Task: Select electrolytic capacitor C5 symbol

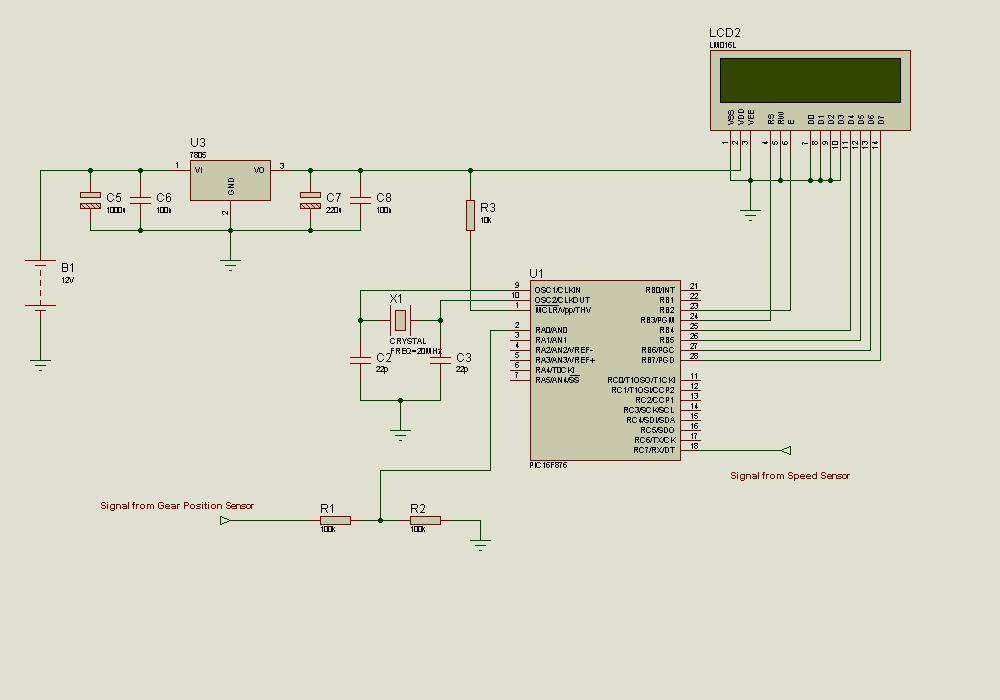Action: click(x=91, y=201)
